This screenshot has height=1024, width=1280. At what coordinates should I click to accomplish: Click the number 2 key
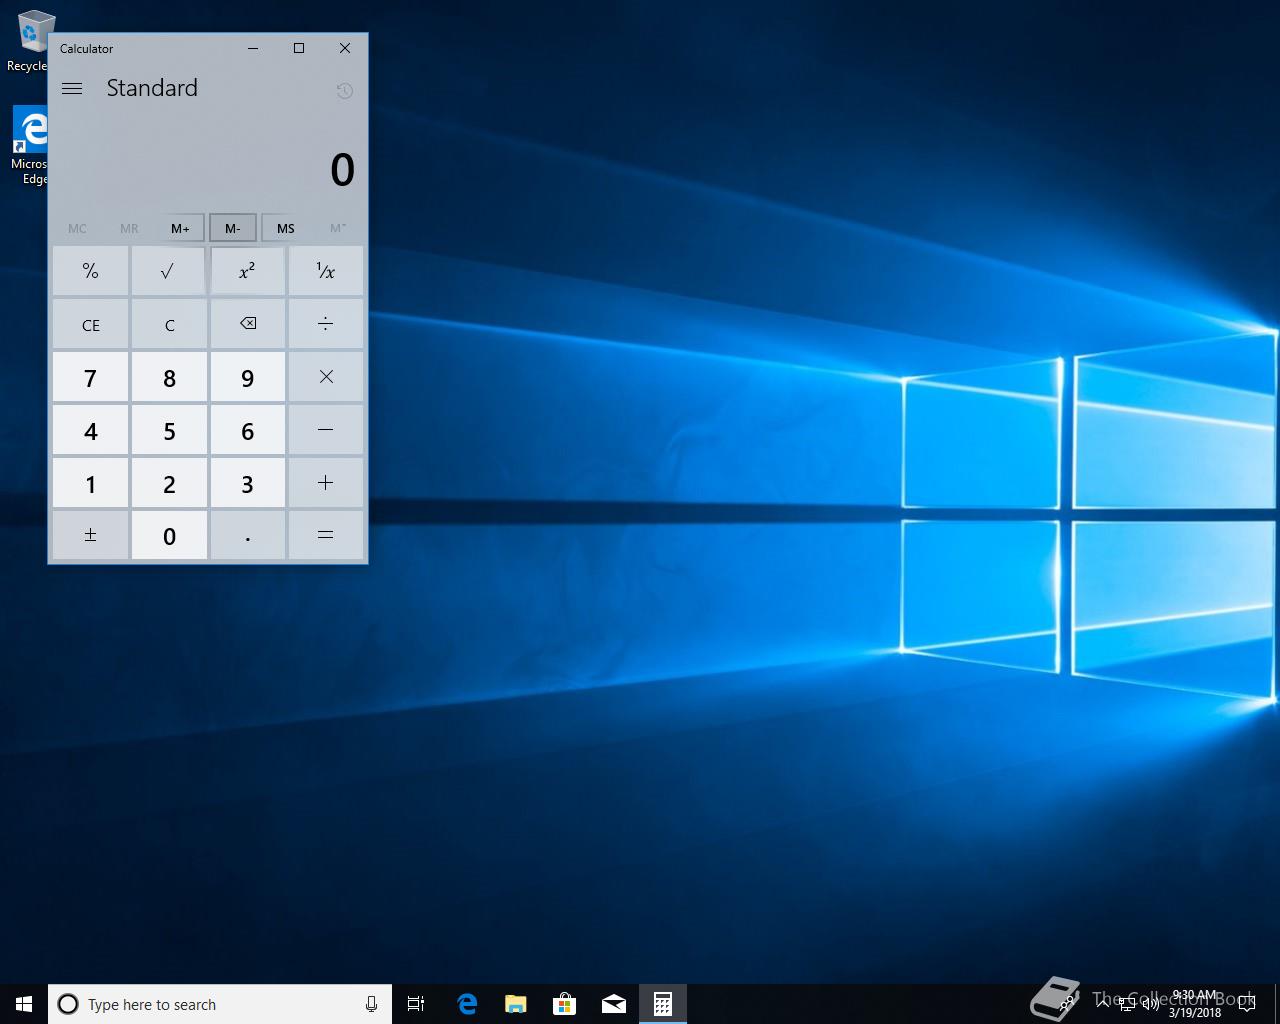click(169, 483)
